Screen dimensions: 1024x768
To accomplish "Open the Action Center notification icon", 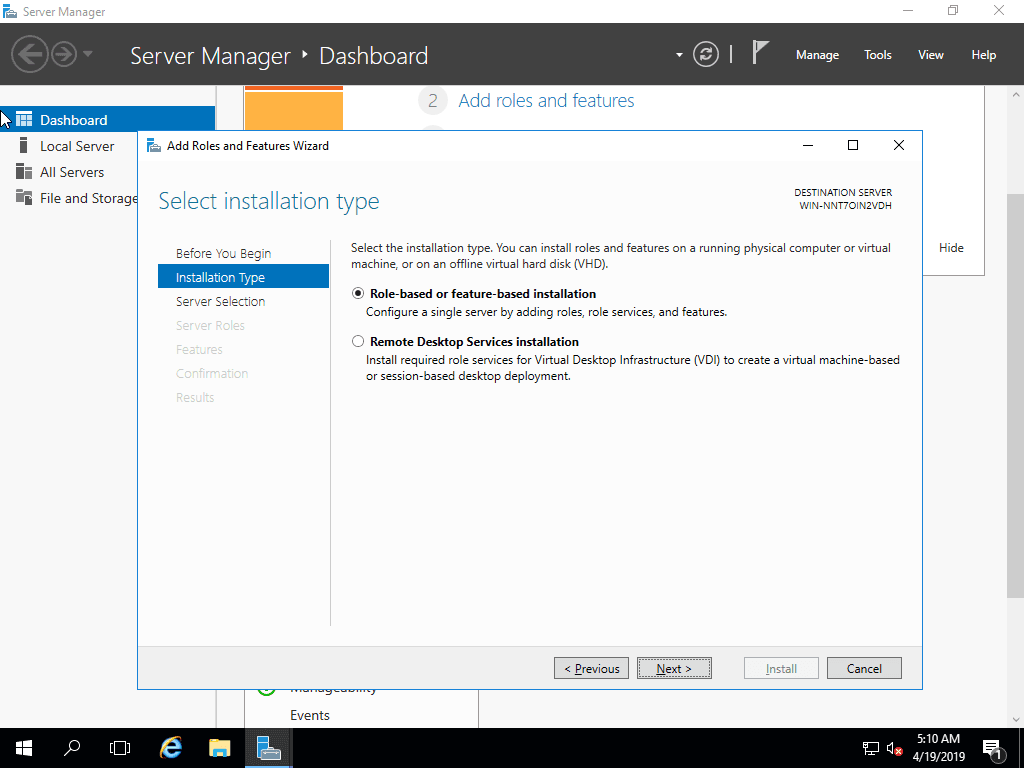I will (x=992, y=749).
